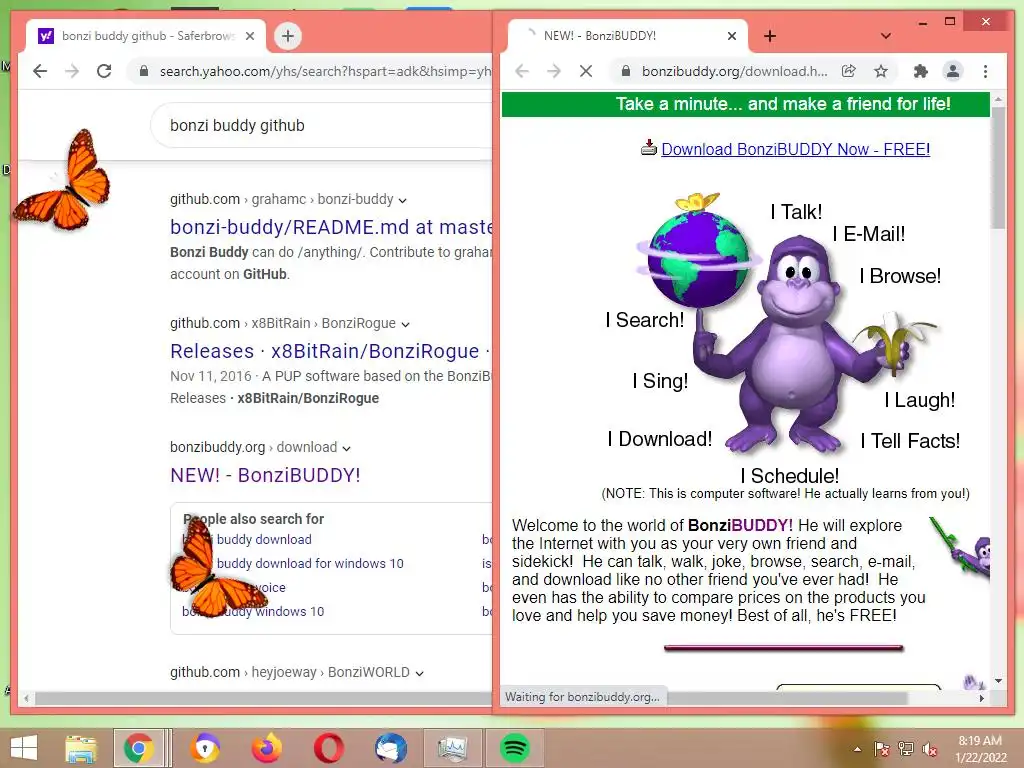Open bonzi-buddy/README.md search result

[x=330, y=227]
